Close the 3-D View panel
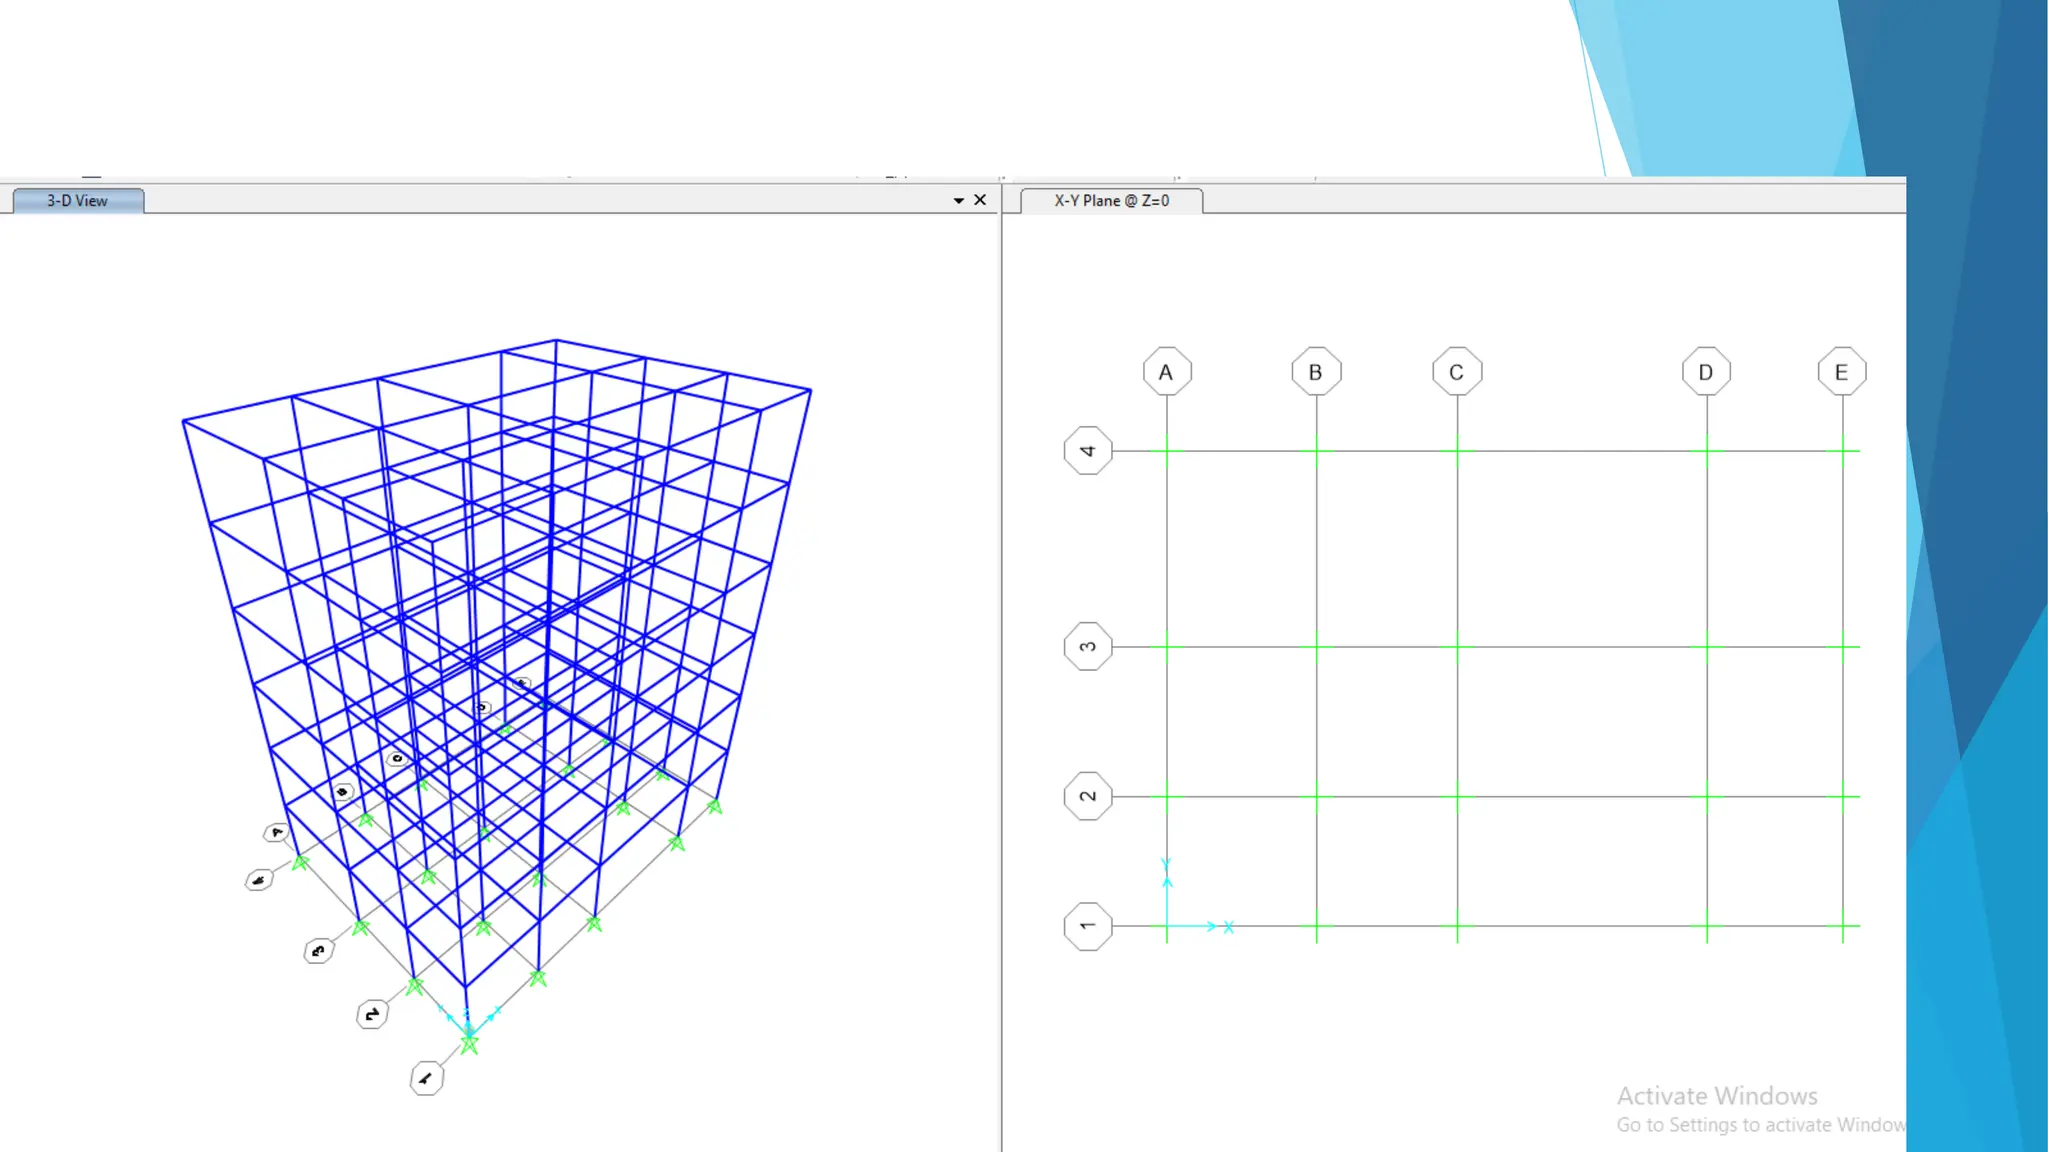Screen dimensions: 2048x1152 pyautogui.click(x=980, y=200)
